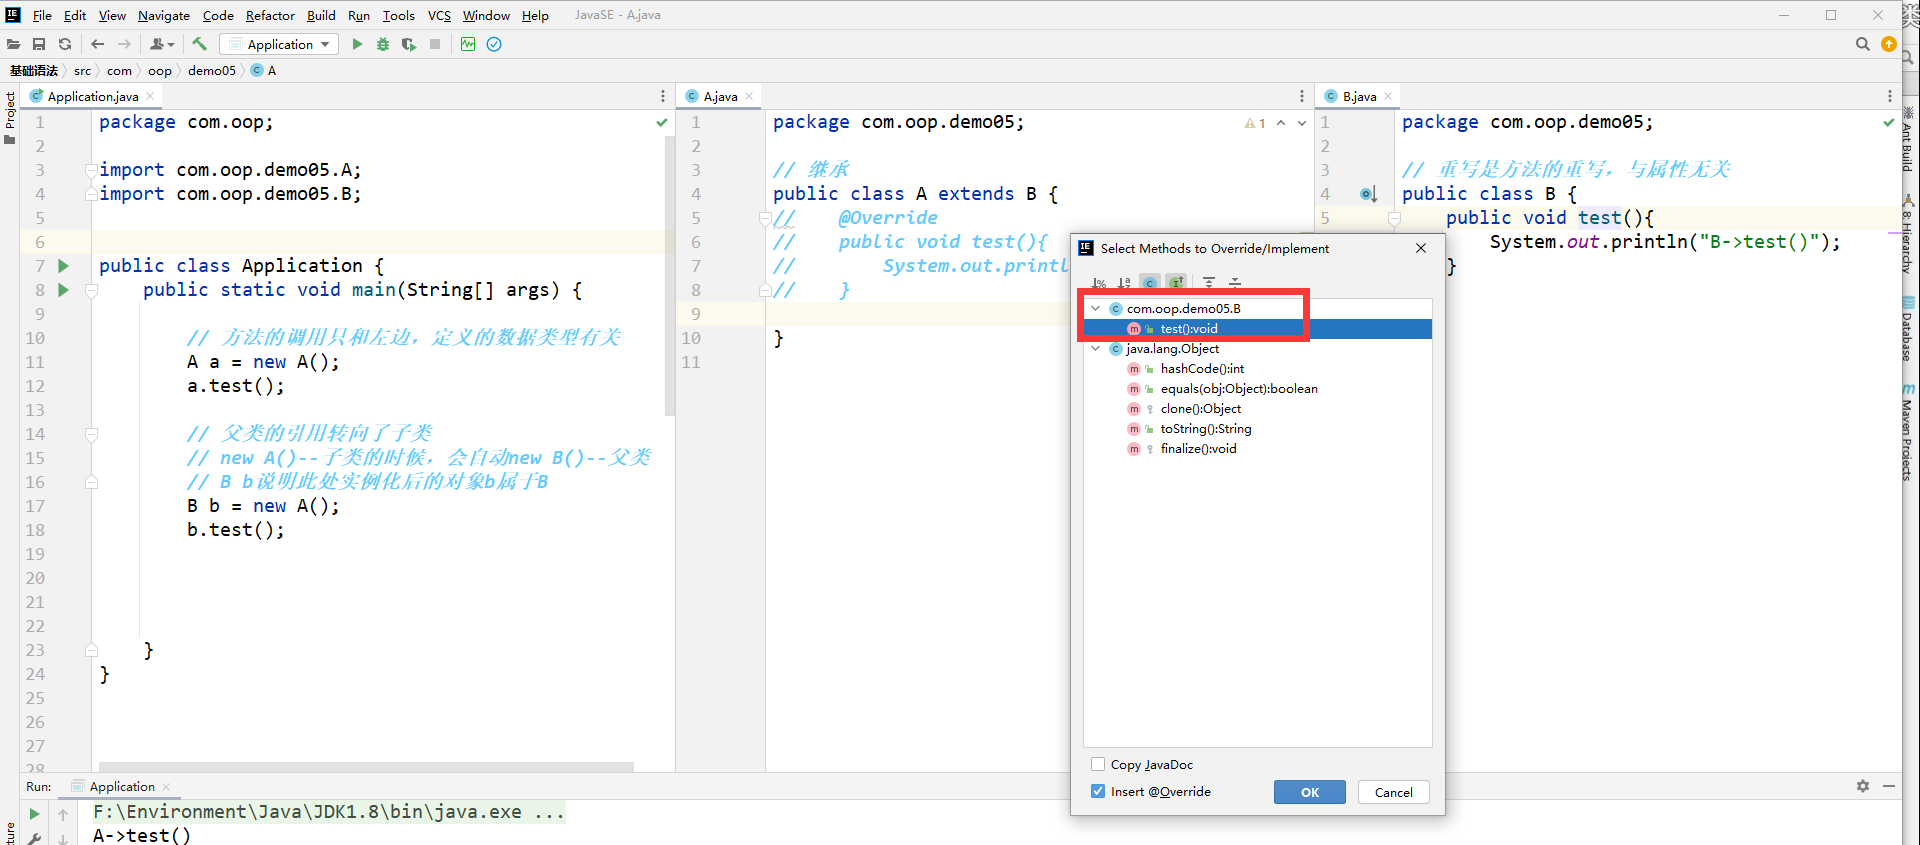The height and width of the screenshot is (845, 1920).
Task: Close the Application.java tab
Action: pyautogui.click(x=150, y=96)
